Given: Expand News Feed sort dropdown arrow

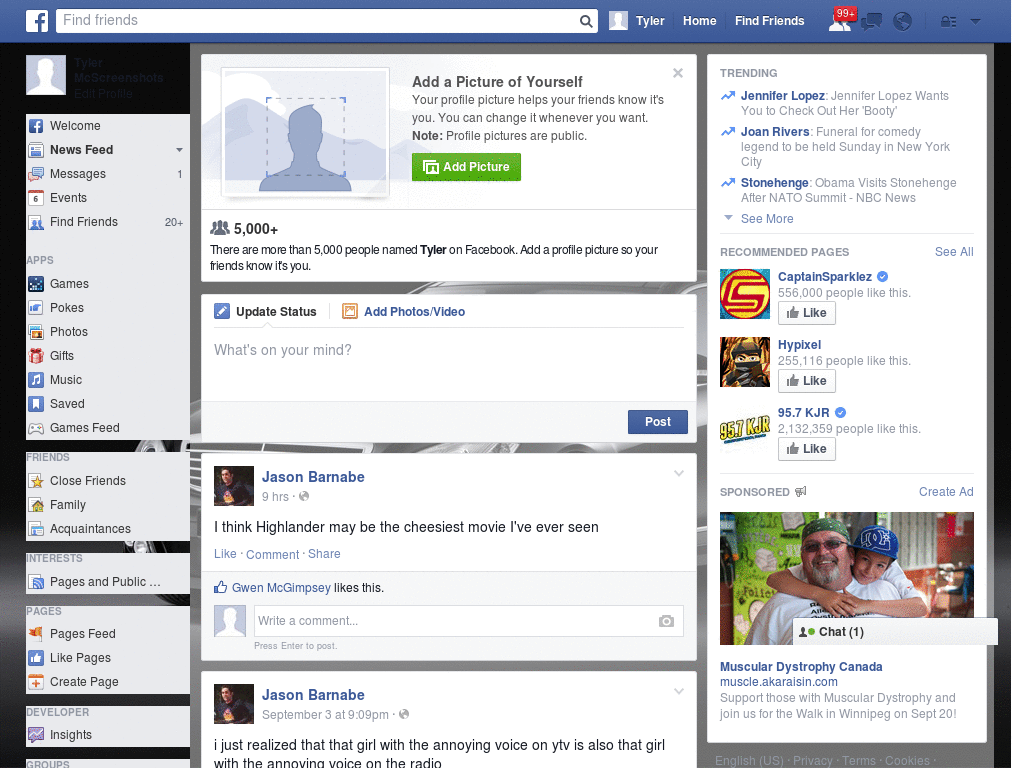Looking at the screenshot, I should click(x=179, y=150).
